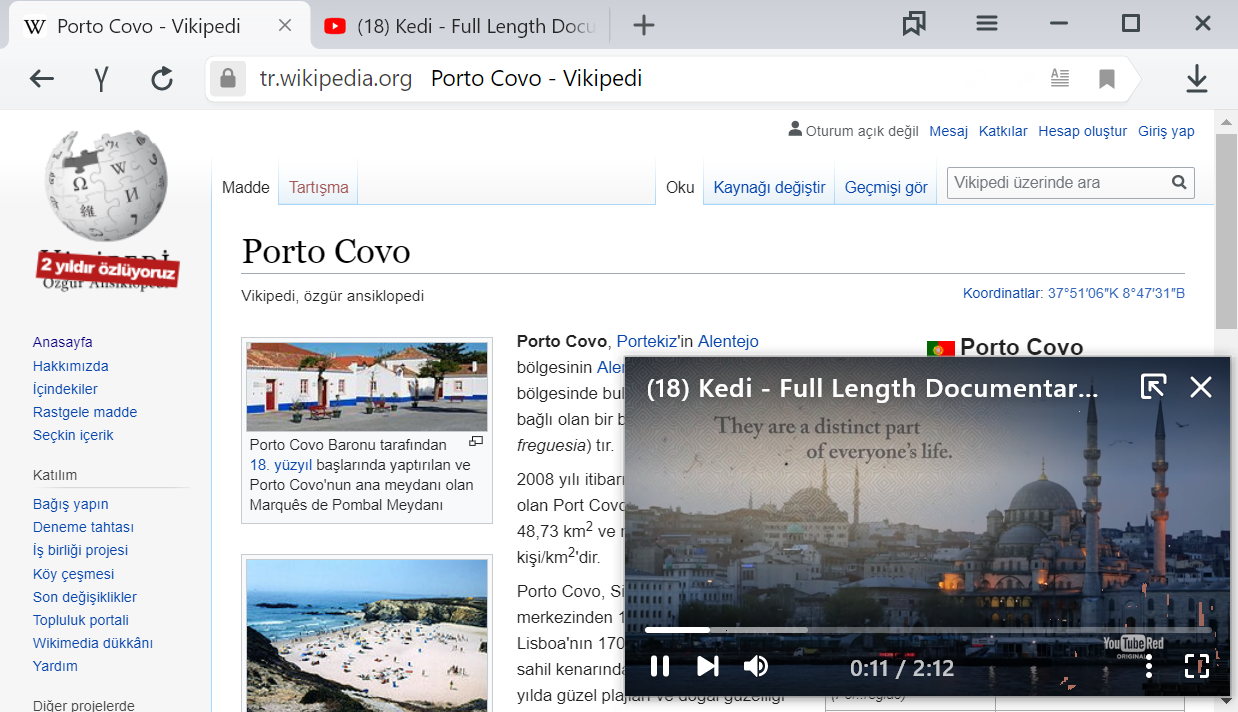Open İçindekiler sidebar link

click(x=65, y=389)
